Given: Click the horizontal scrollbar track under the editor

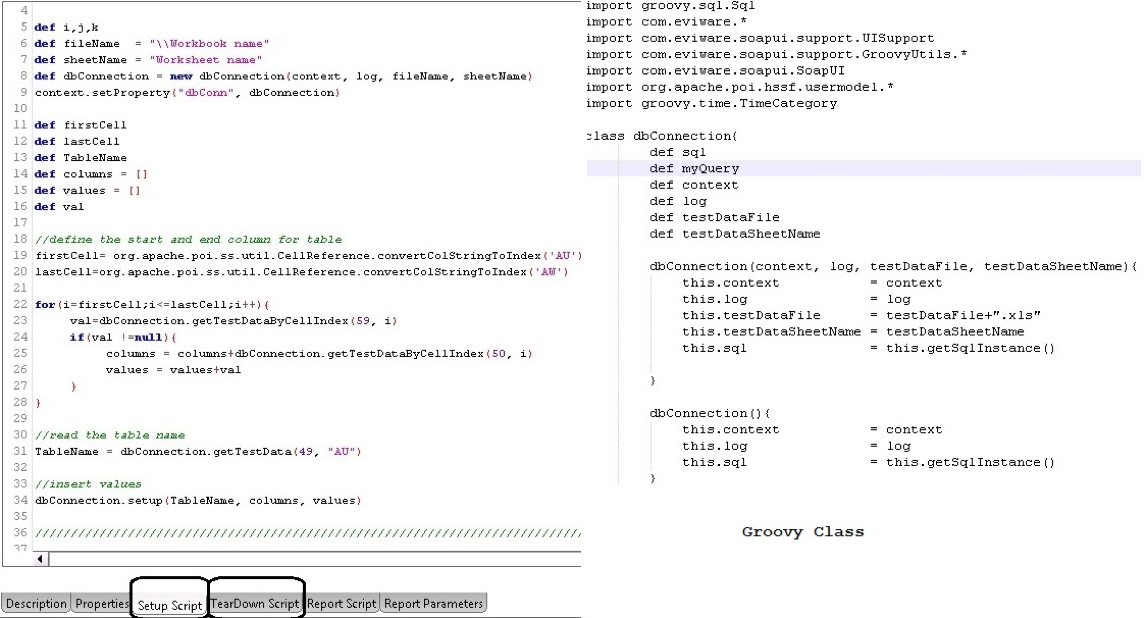Looking at the screenshot, I should (x=300, y=559).
